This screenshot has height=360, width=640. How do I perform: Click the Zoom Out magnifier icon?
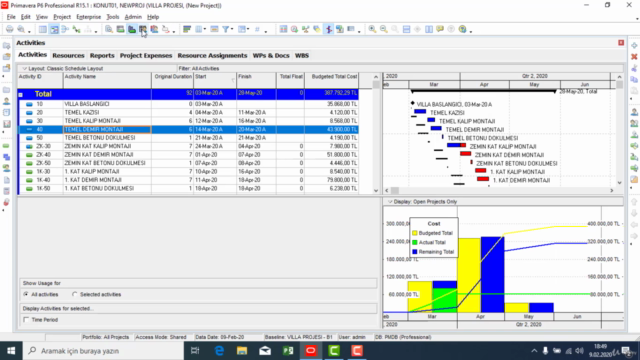click(x=384, y=29)
